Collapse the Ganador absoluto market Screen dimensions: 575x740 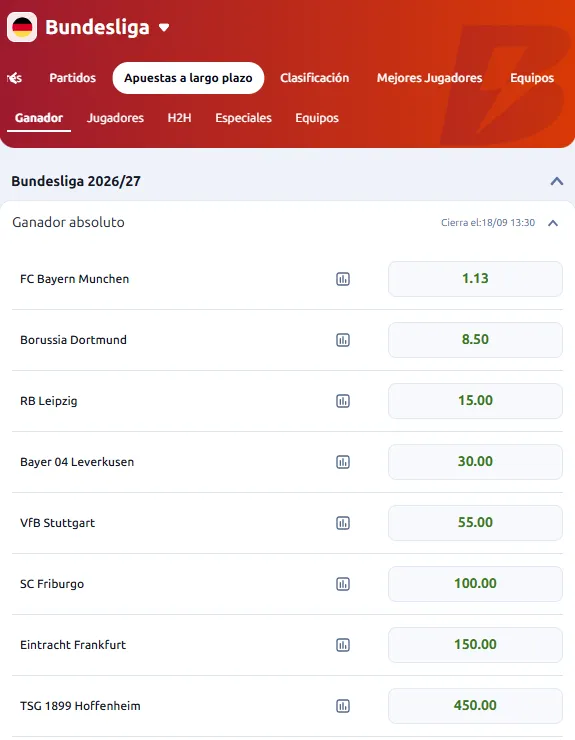[553, 223]
